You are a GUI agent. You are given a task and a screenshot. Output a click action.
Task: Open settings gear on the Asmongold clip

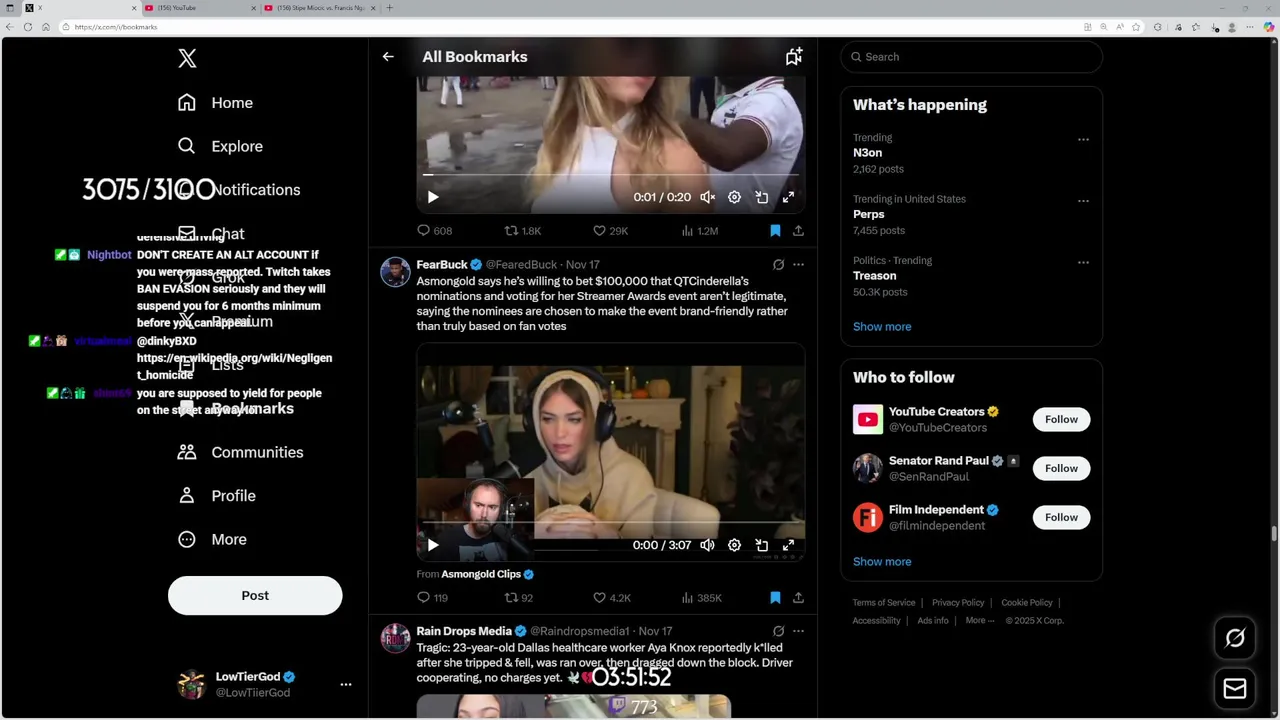(734, 546)
